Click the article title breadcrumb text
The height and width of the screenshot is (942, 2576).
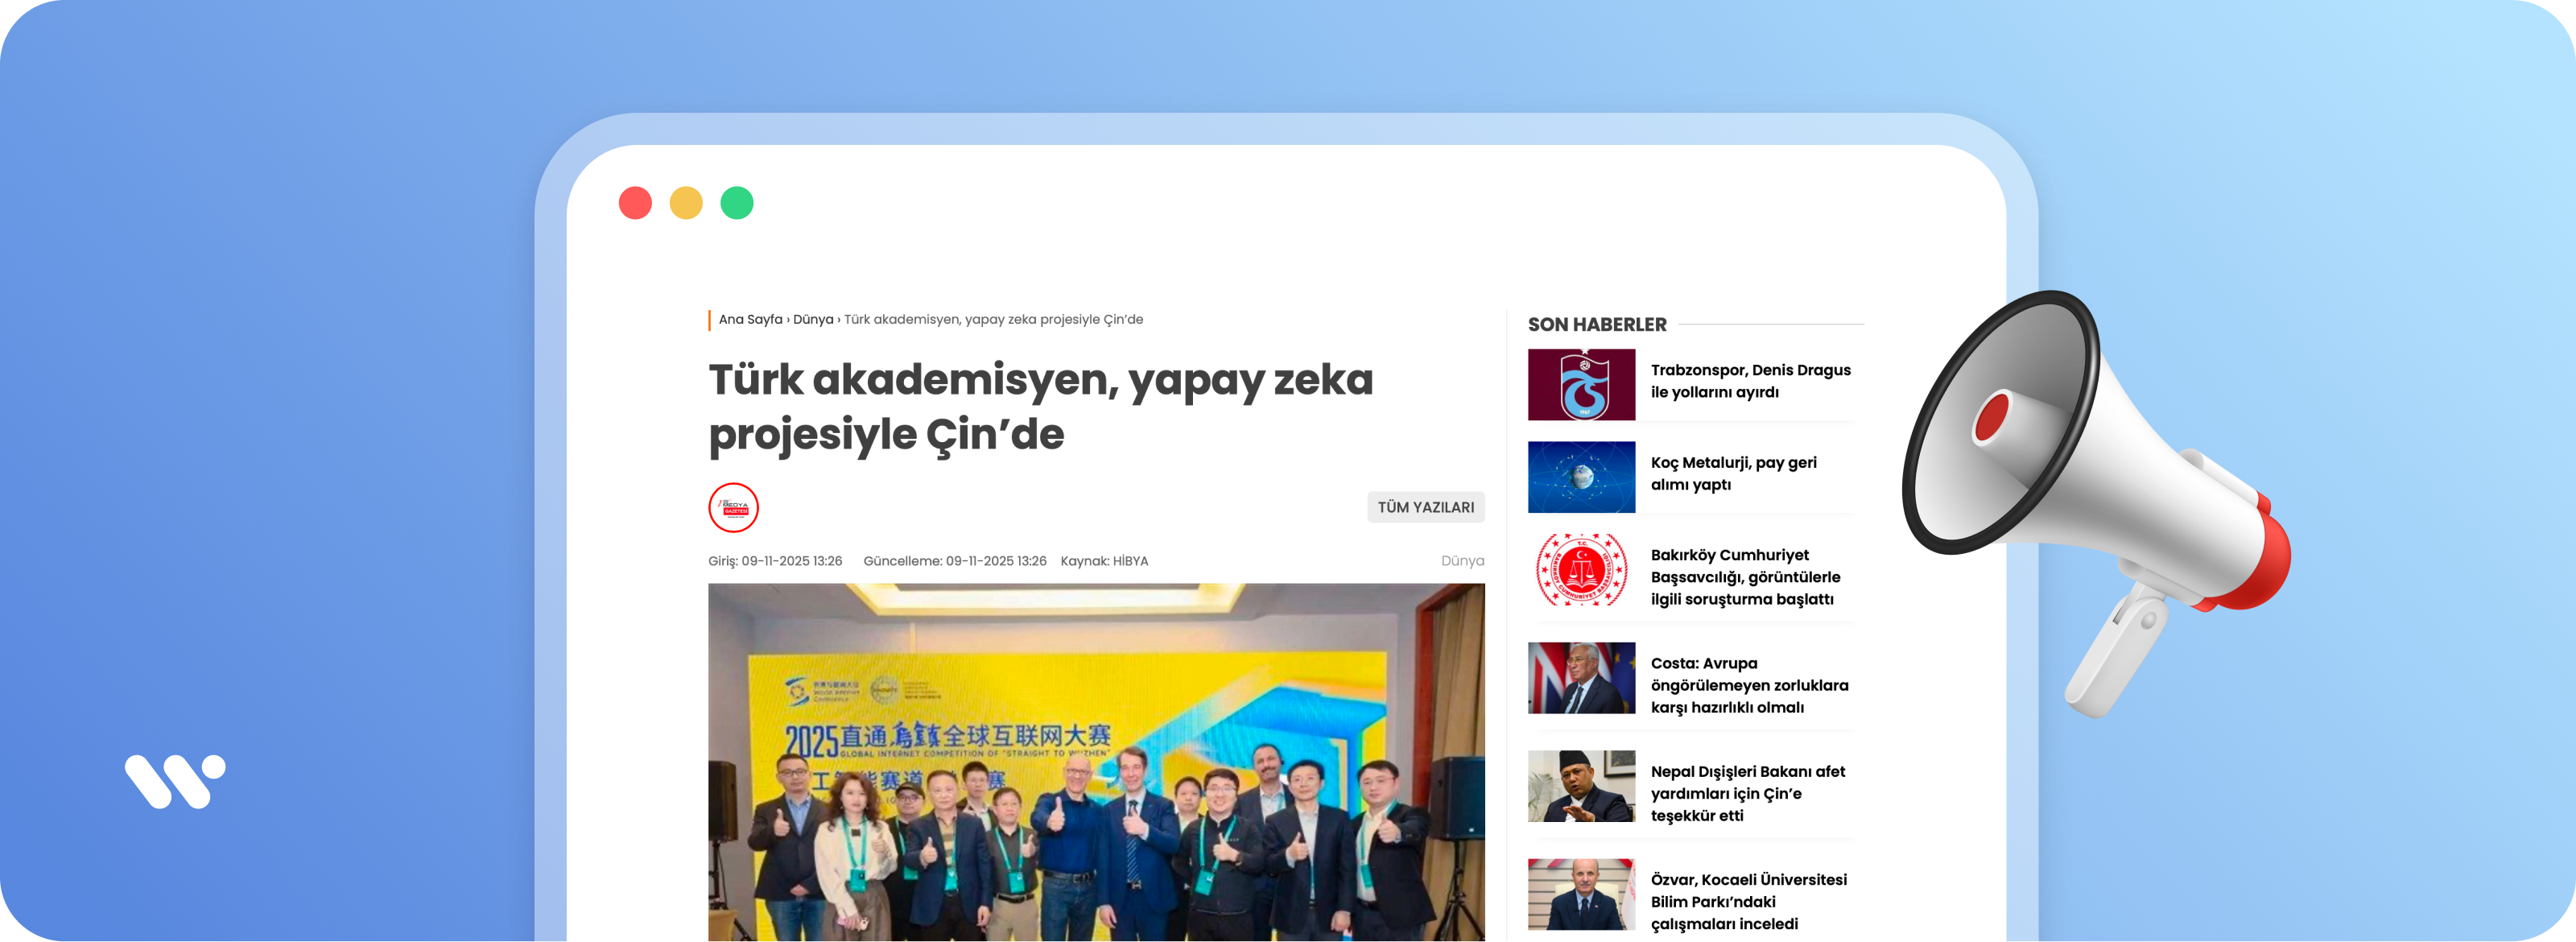point(993,320)
